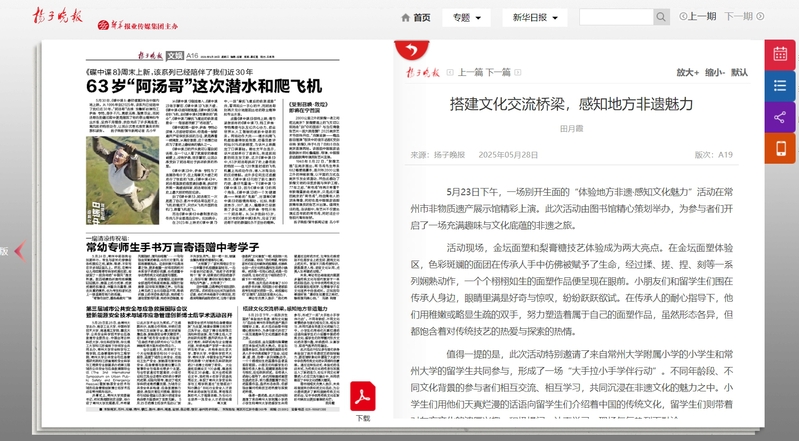Click the 版次：A19 label
The height and width of the screenshot is (441, 799).
[713, 154]
